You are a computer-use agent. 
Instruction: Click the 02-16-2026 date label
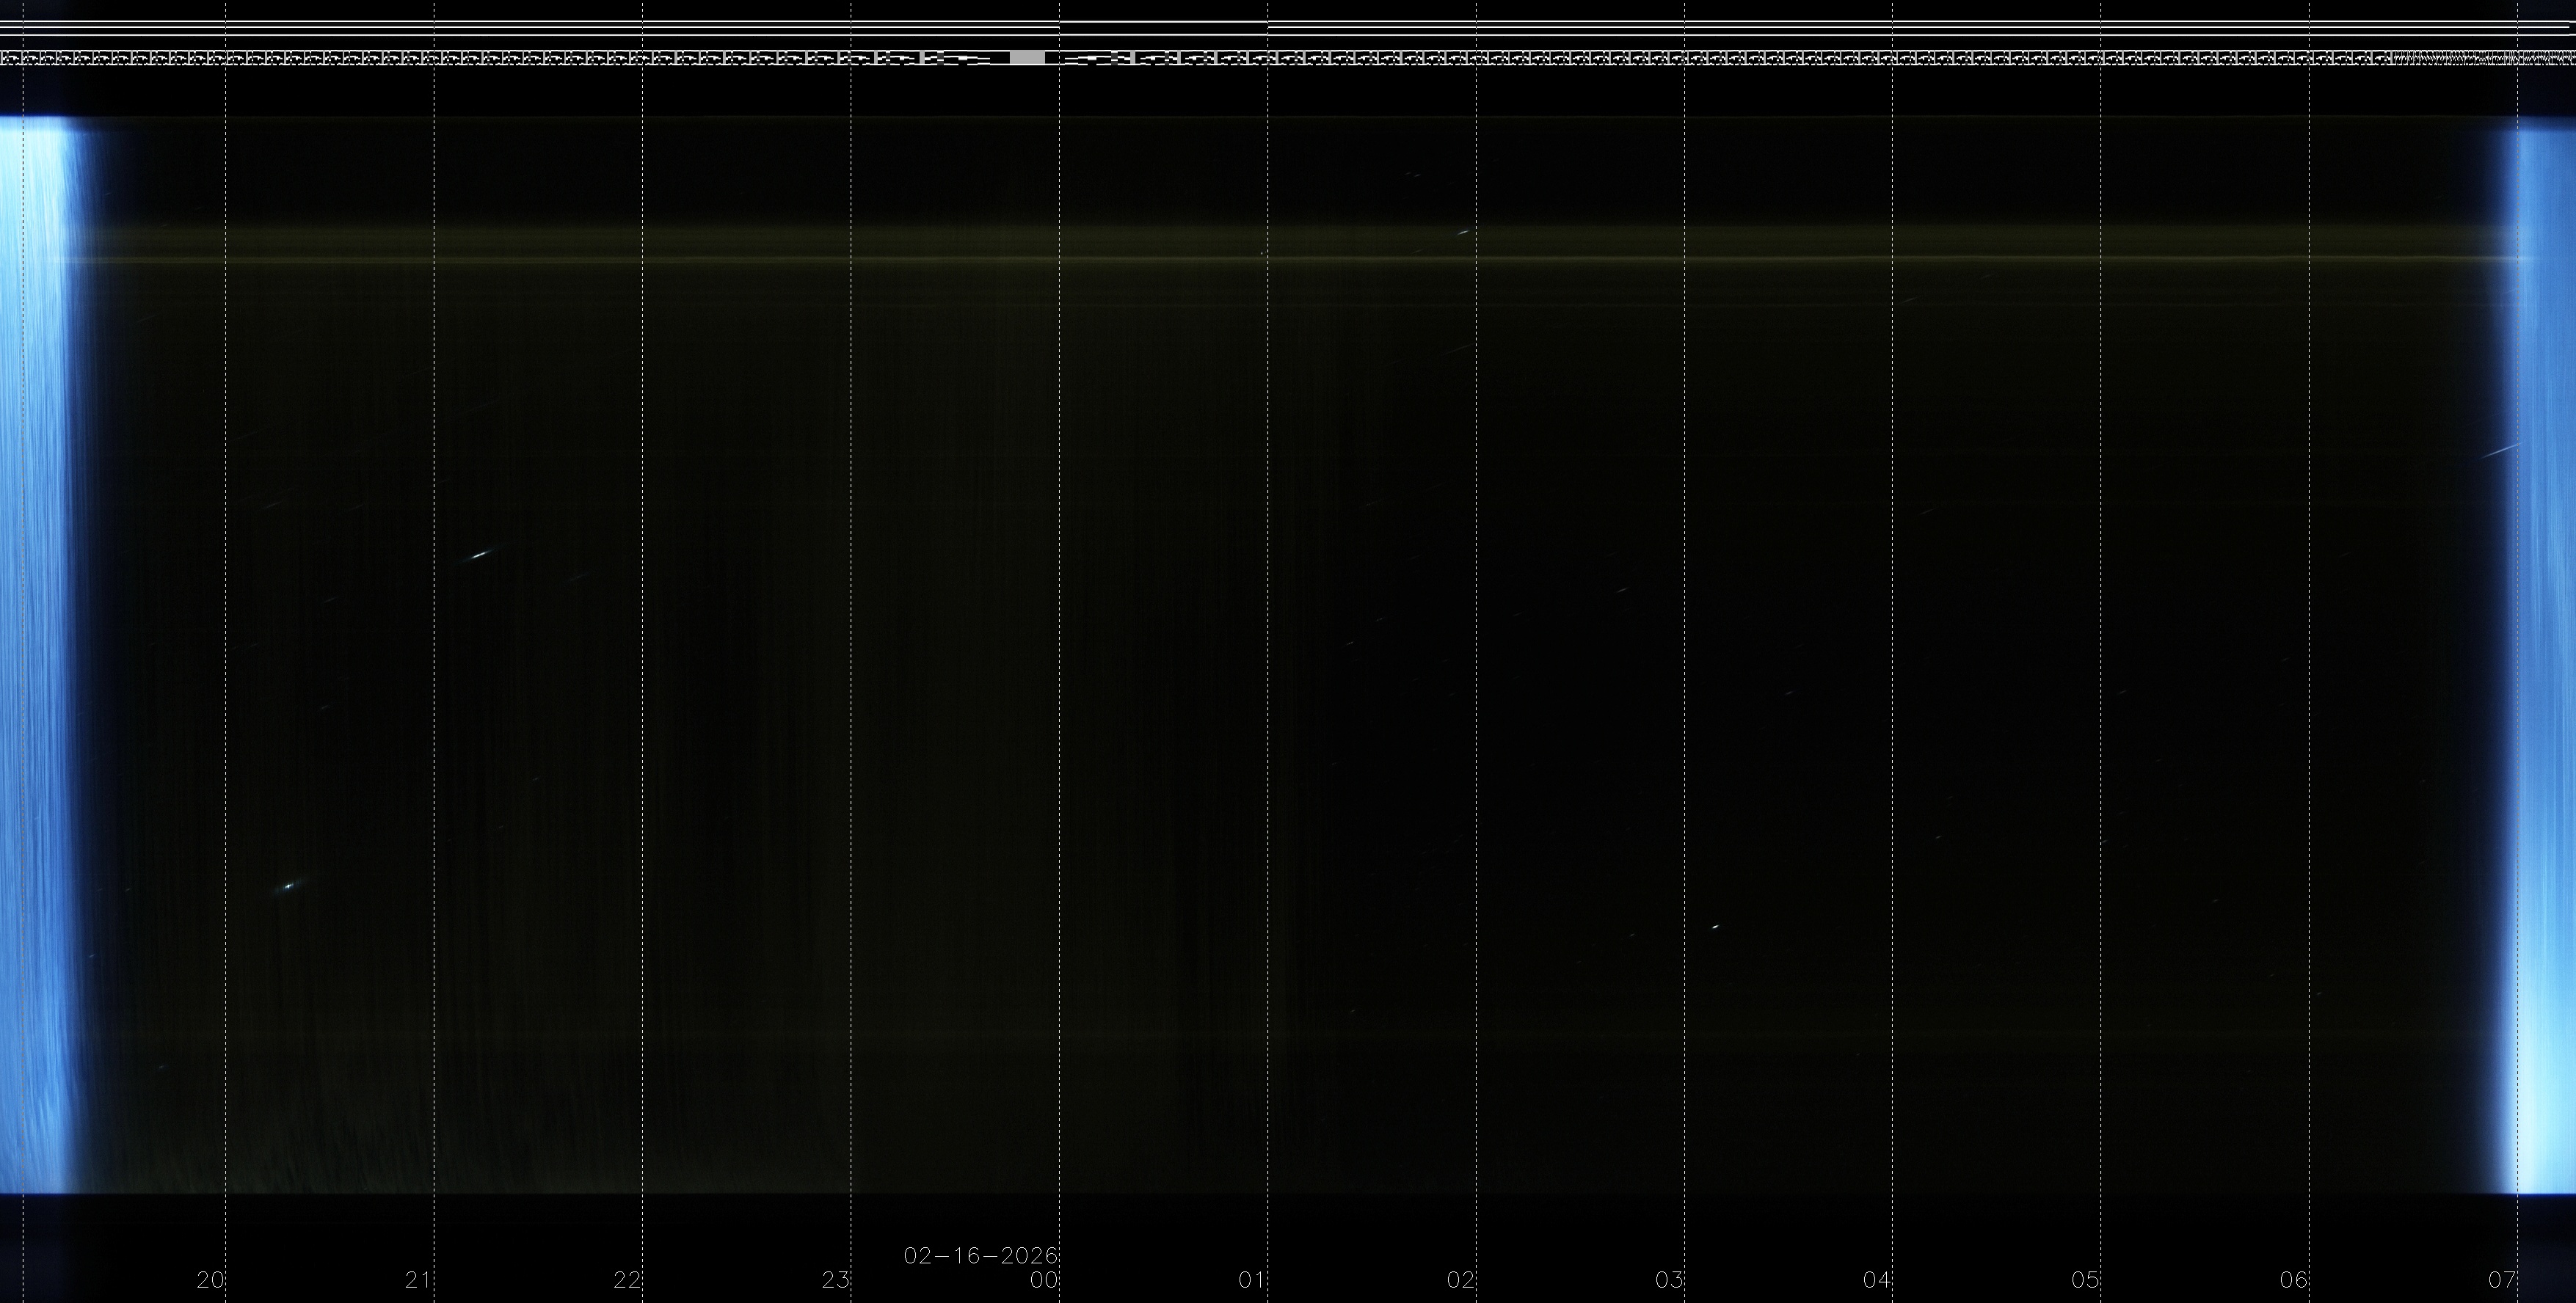(980, 1255)
